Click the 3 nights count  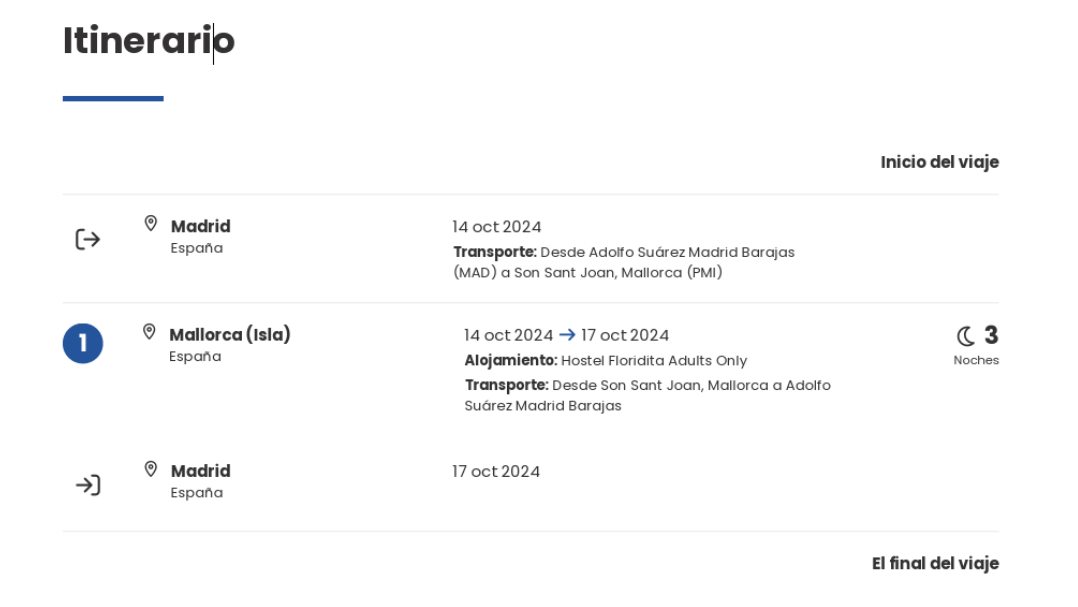pos(991,335)
